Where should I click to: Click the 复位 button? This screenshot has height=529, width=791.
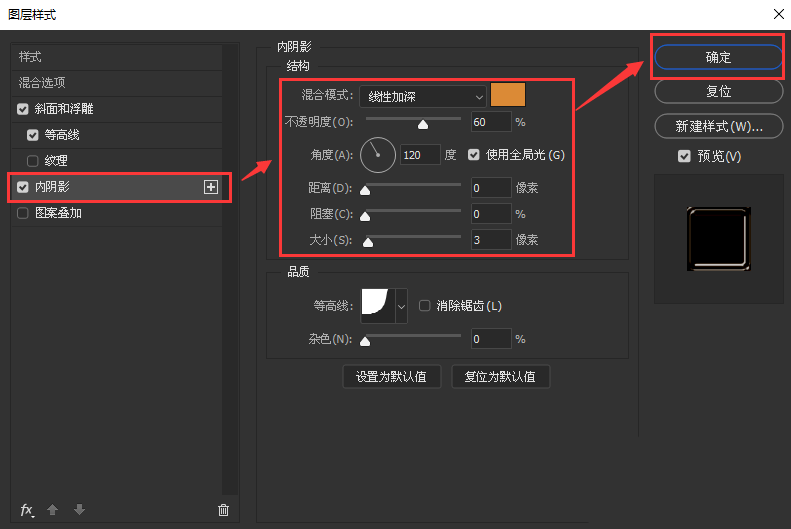718,91
